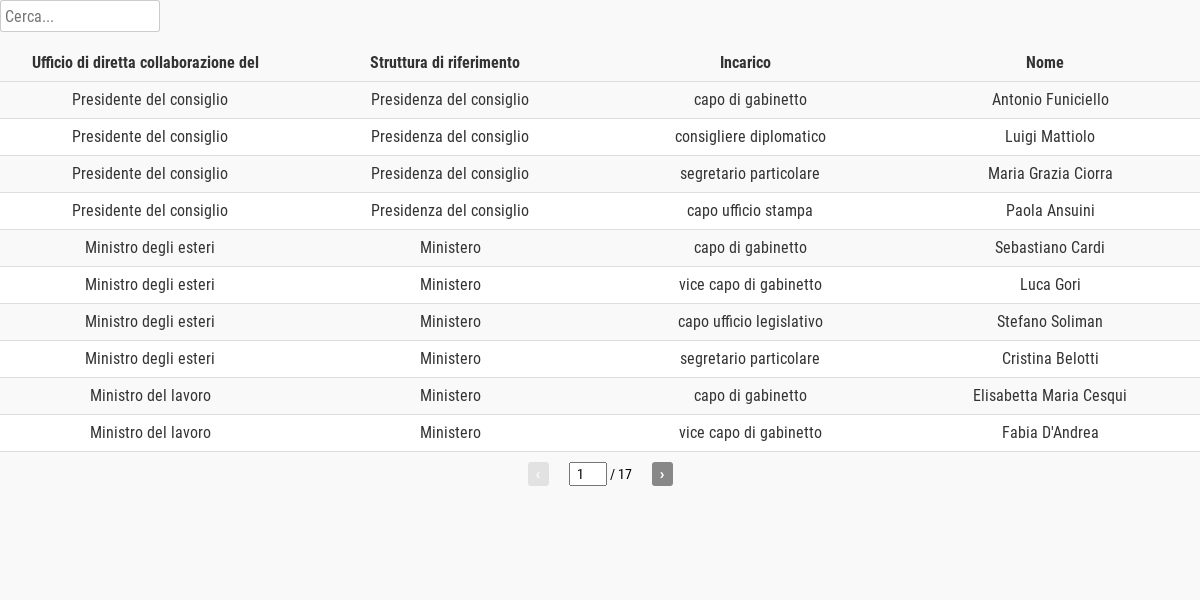Focus the Cerca search field

[x=80, y=16]
